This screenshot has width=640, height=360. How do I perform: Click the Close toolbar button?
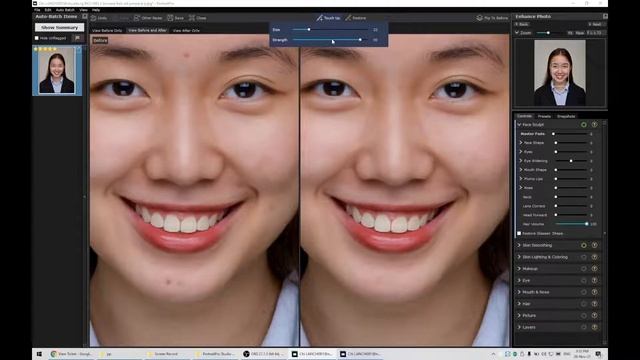point(198,18)
